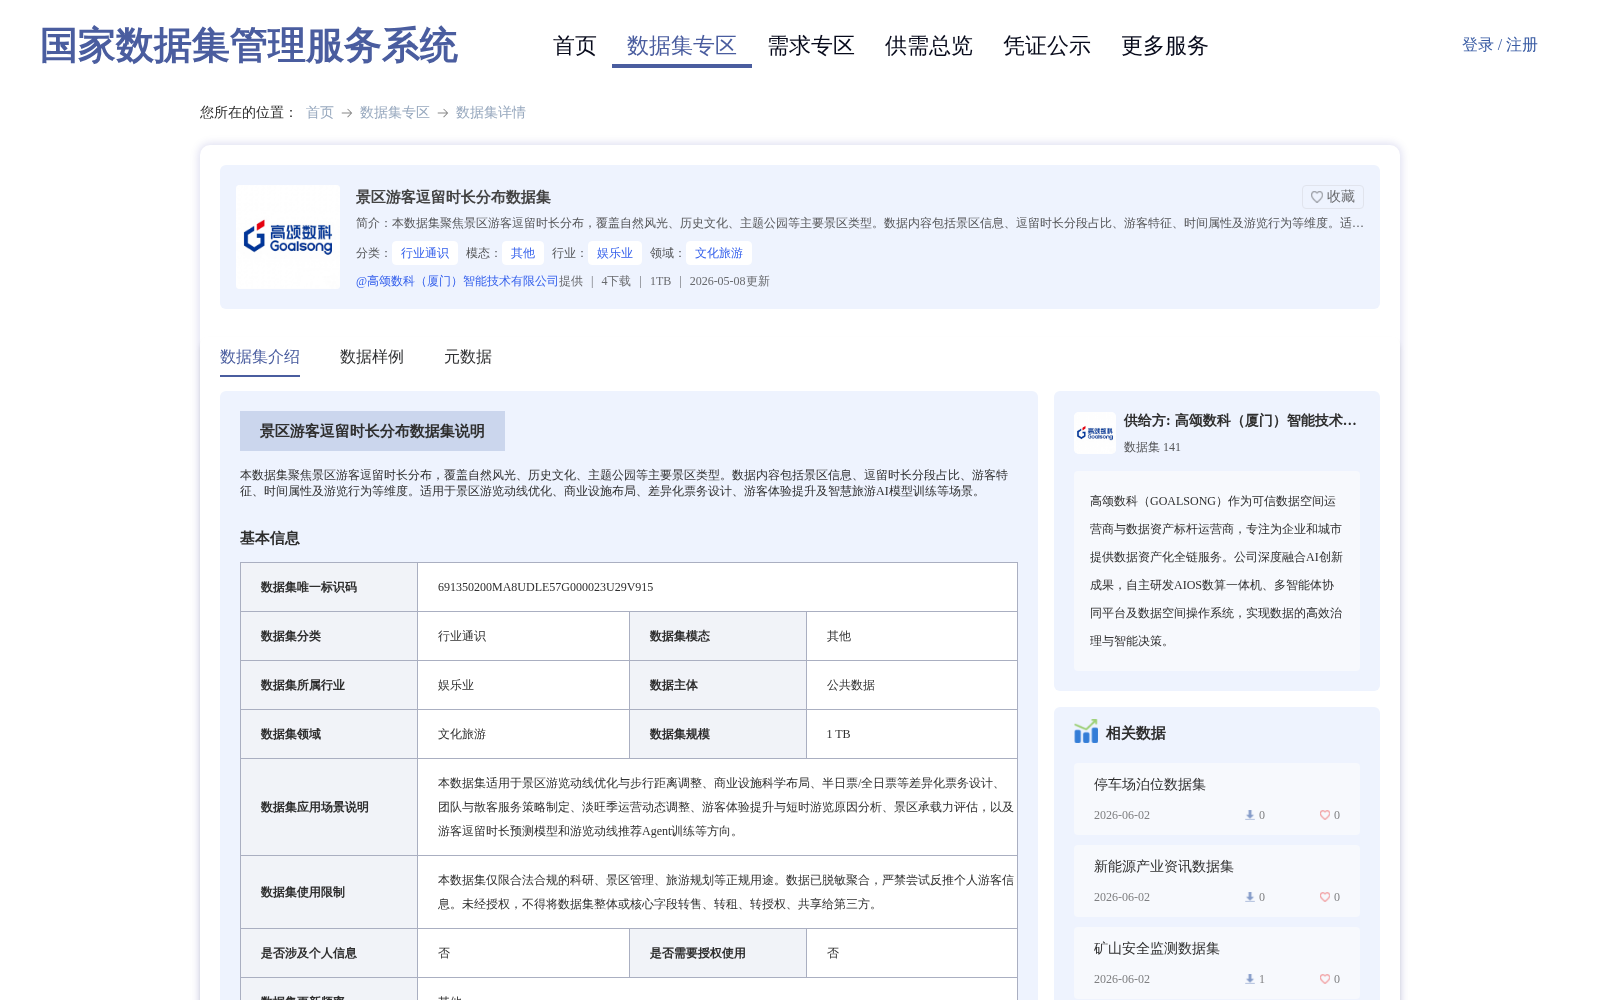Screen dimensions: 1600x1000
Task: Click 数据集专区 in the breadcrumb
Action: (395, 112)
